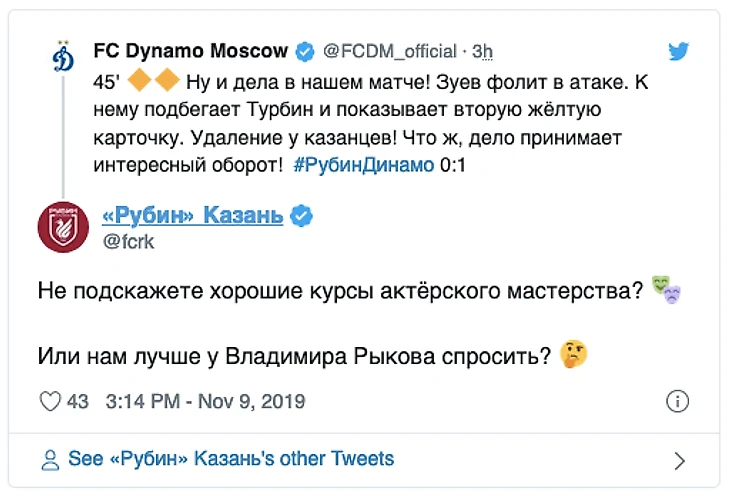
Task: Open the #РубинДинамо hashtag
Action: 365,166
